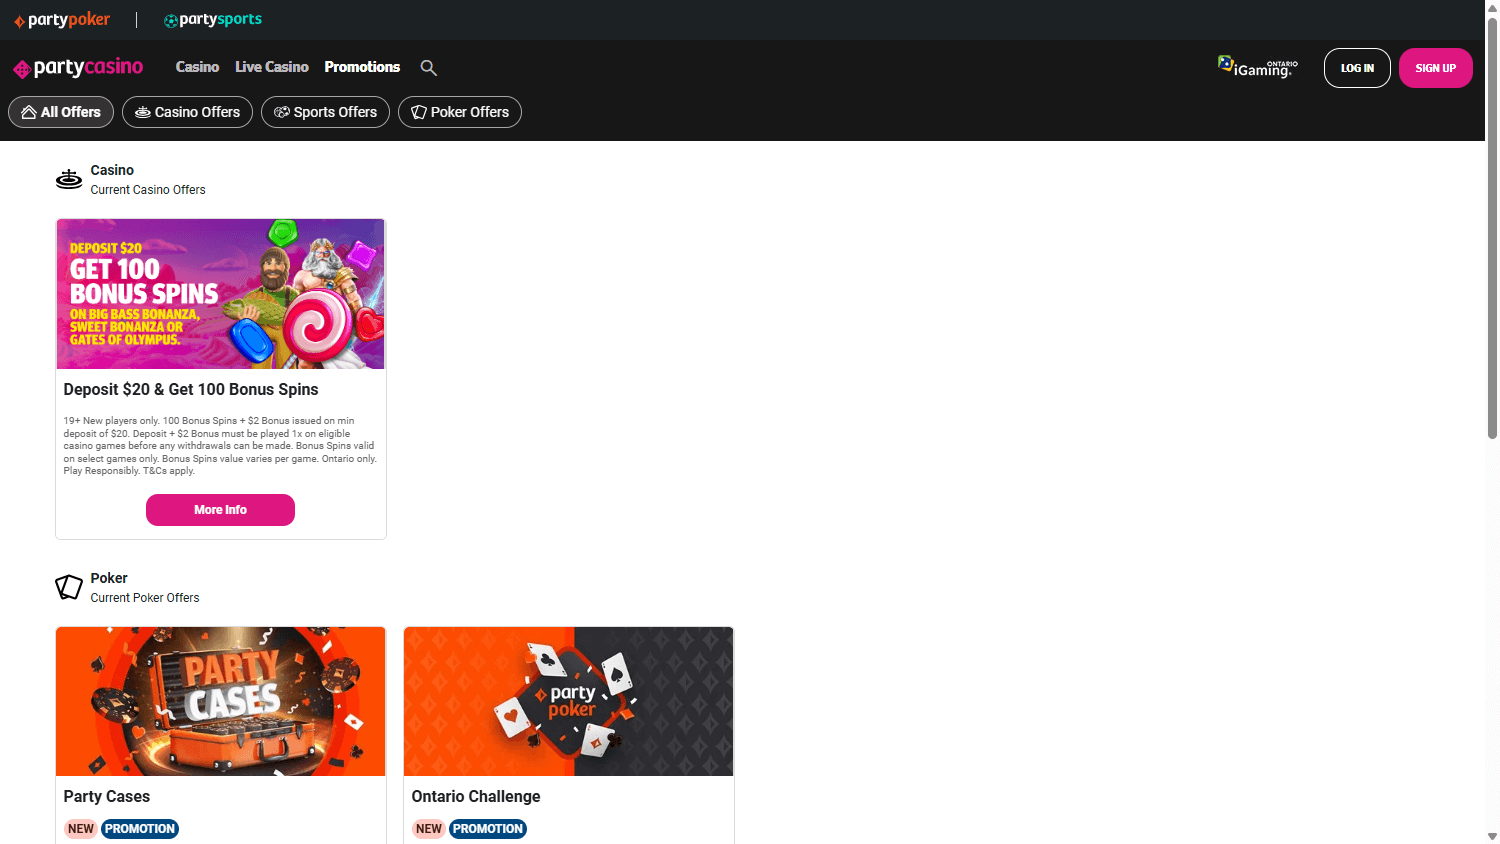Filter by Casino Offers
Screen dimensions: 1500x844
(187, 112)
